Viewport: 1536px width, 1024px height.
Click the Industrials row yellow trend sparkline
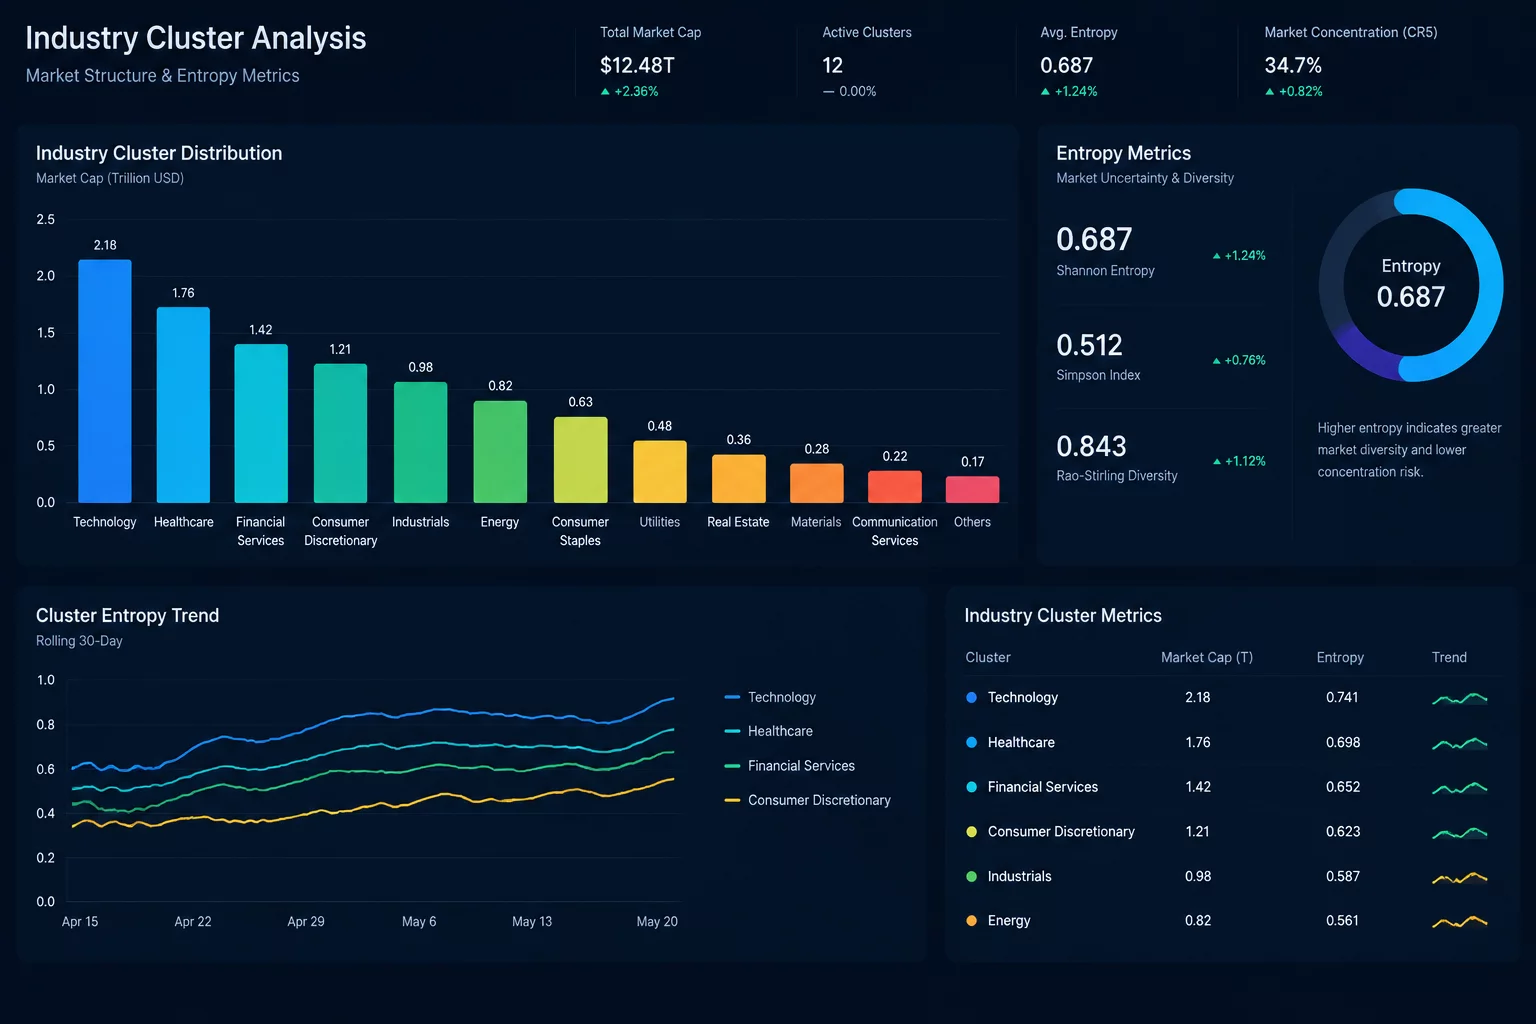[1460, 877]
